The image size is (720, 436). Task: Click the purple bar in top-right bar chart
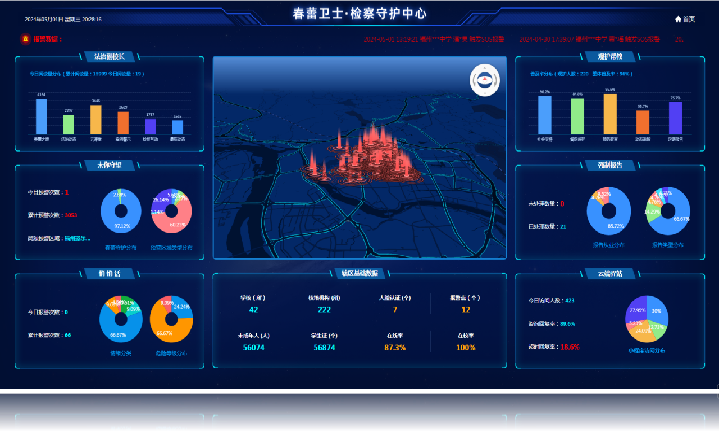point(675,117)
